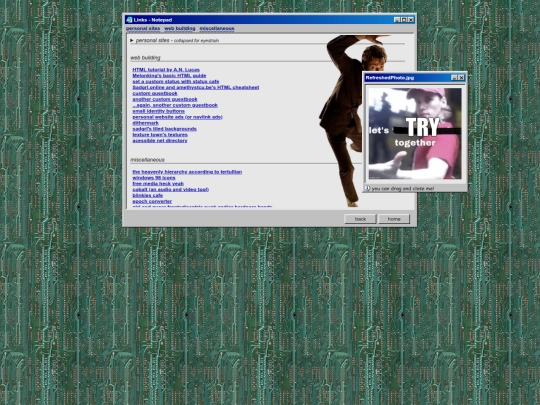The image size is (540, 405).
Task: Click the home button in Links window
Action: point(394,219)
